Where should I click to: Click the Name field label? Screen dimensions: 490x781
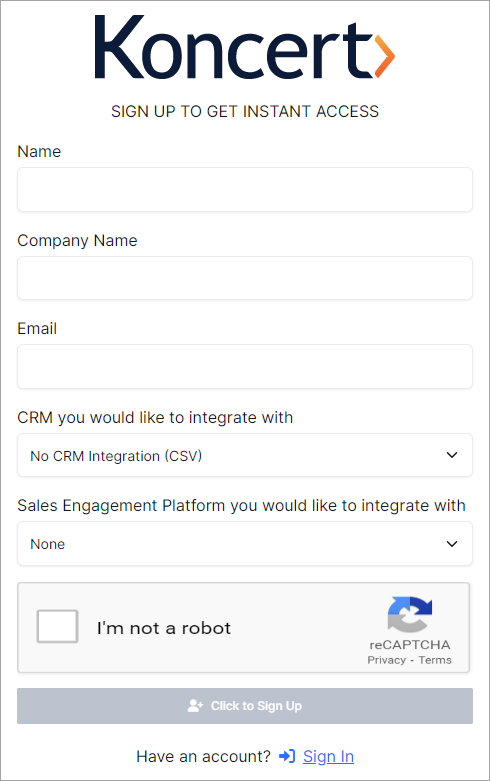(x=39, y=151)
